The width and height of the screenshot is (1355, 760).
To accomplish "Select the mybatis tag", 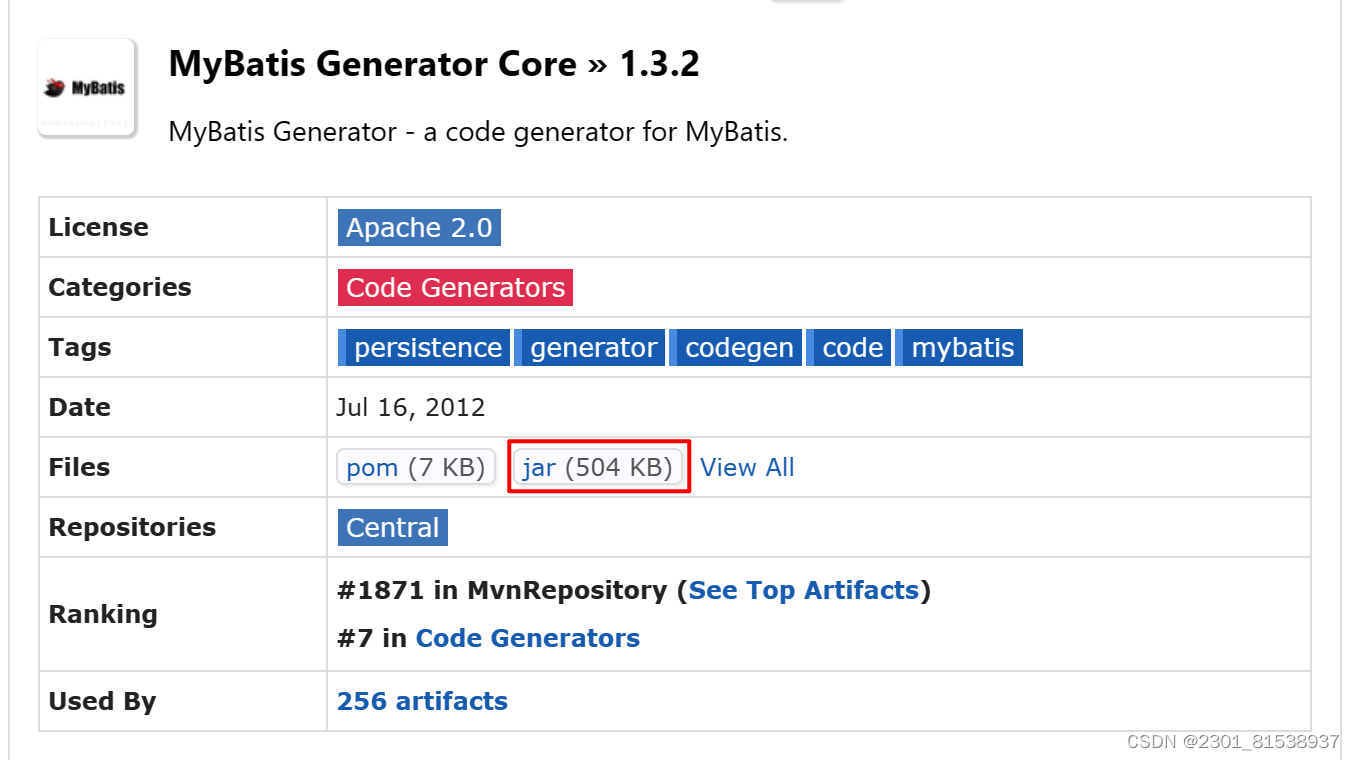I will 960,347.
